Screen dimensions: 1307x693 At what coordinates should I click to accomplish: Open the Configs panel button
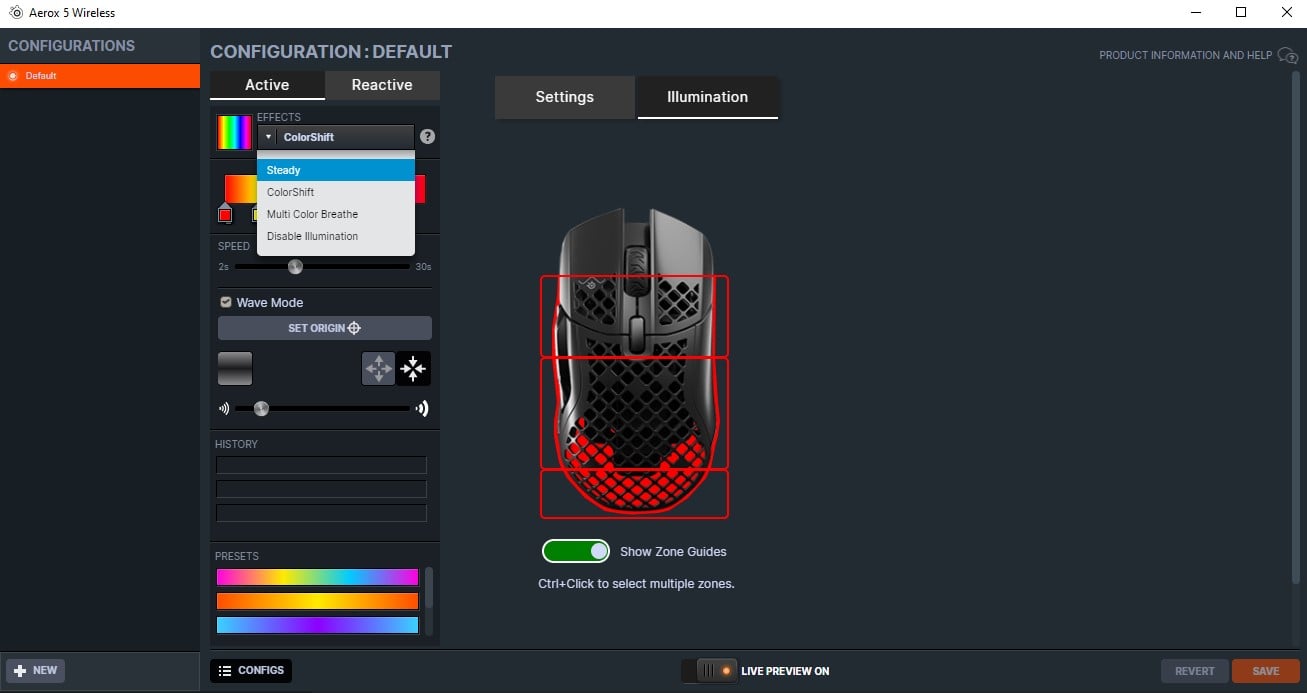(x=251, y=670)
